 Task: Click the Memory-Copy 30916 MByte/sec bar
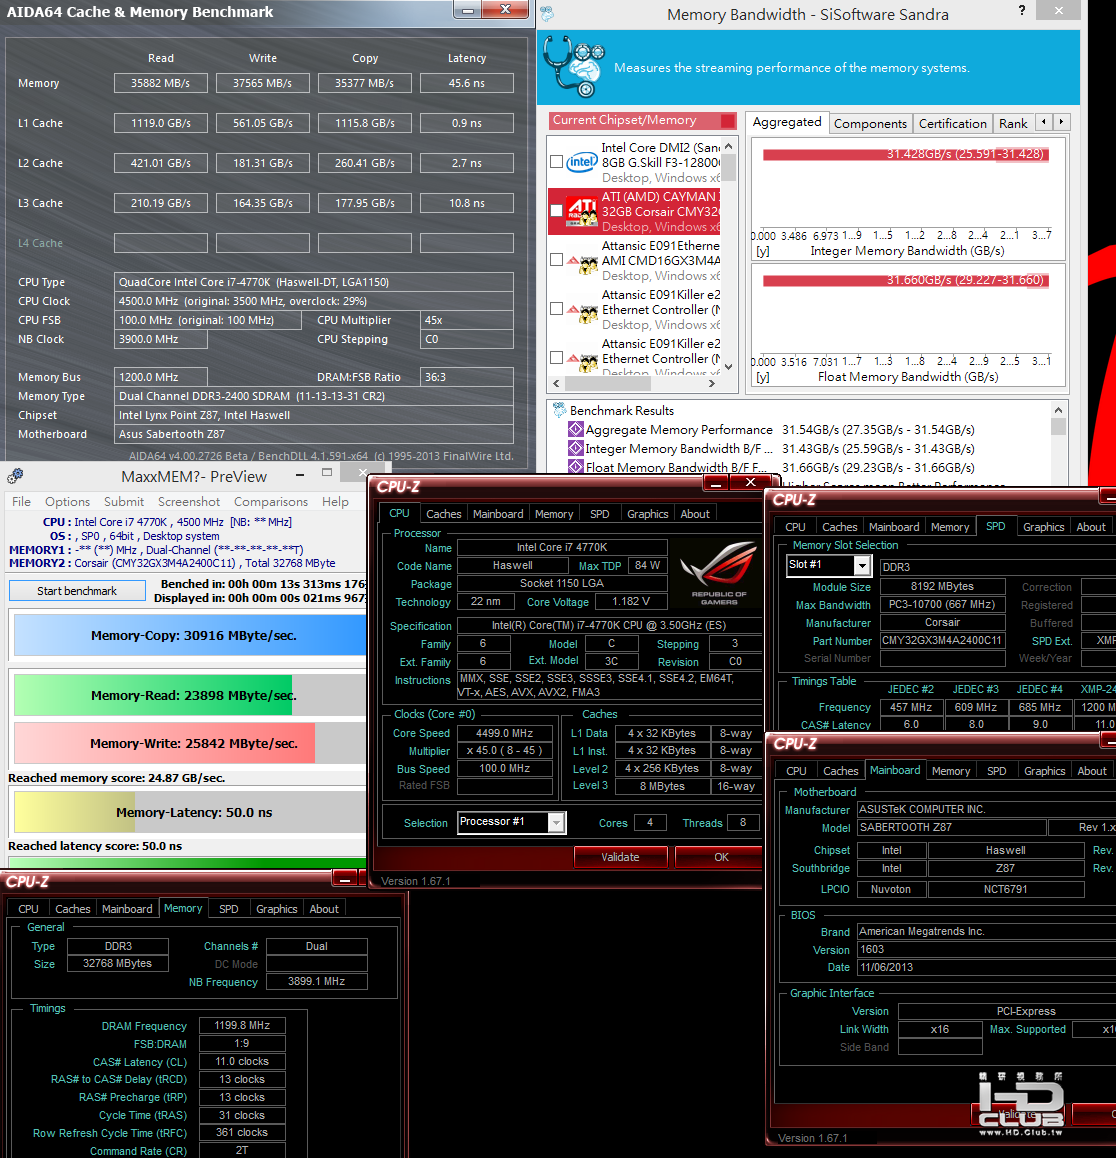pyautogui.click(x=191, y=635)
